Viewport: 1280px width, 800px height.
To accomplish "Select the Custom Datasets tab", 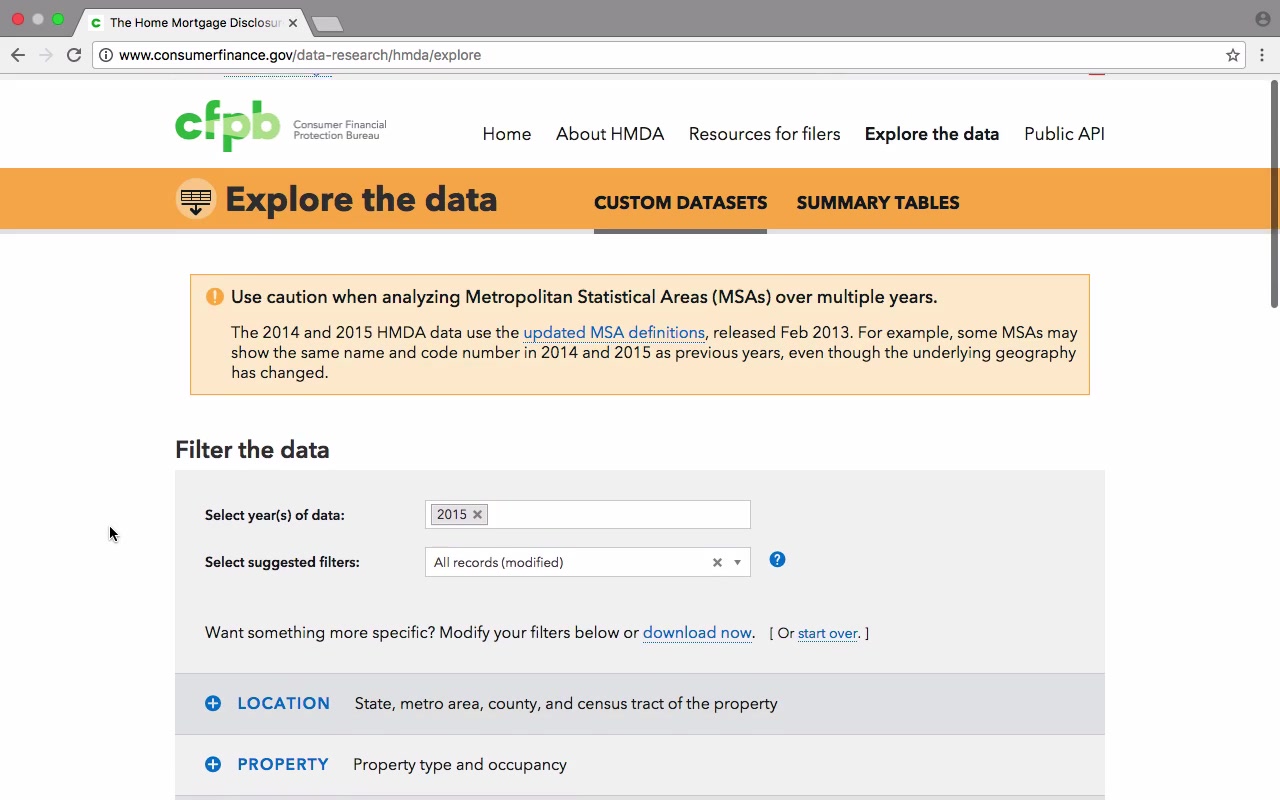I will [x=680, y=203].
